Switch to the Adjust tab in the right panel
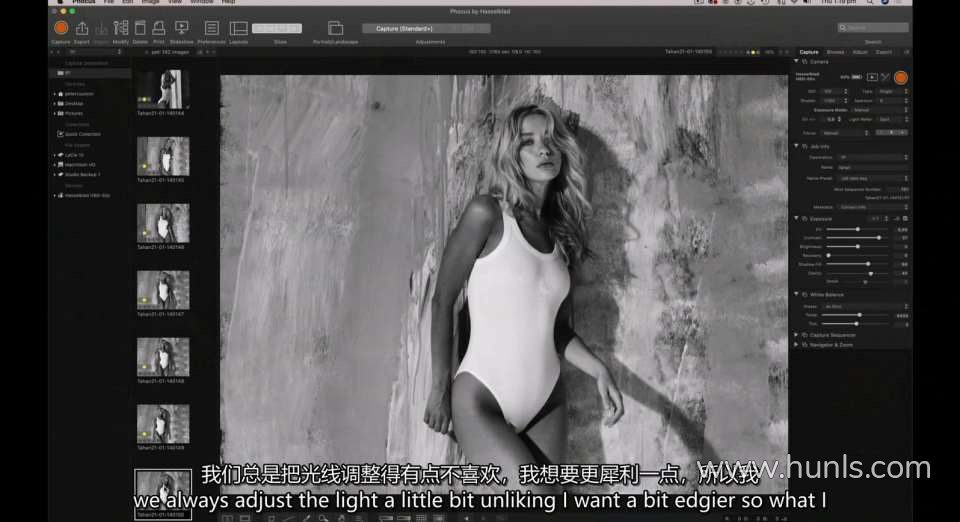The image size is (960, 522). click(860, 52)
